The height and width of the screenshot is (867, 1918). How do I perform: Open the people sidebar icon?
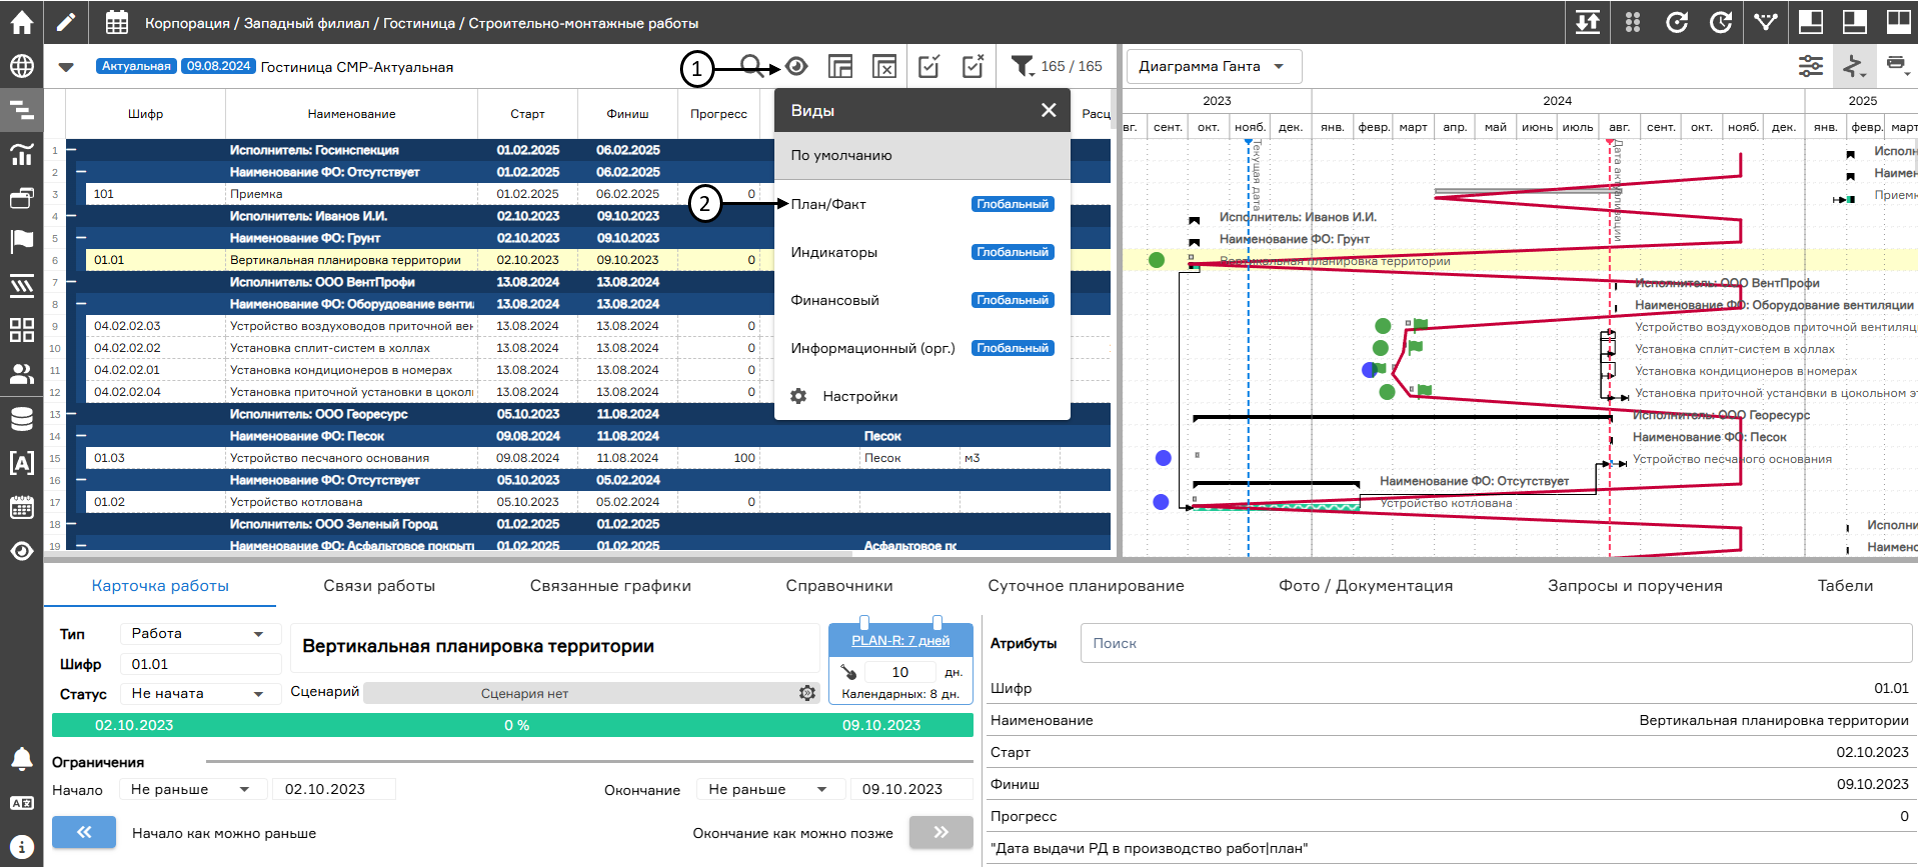point(21,374)
